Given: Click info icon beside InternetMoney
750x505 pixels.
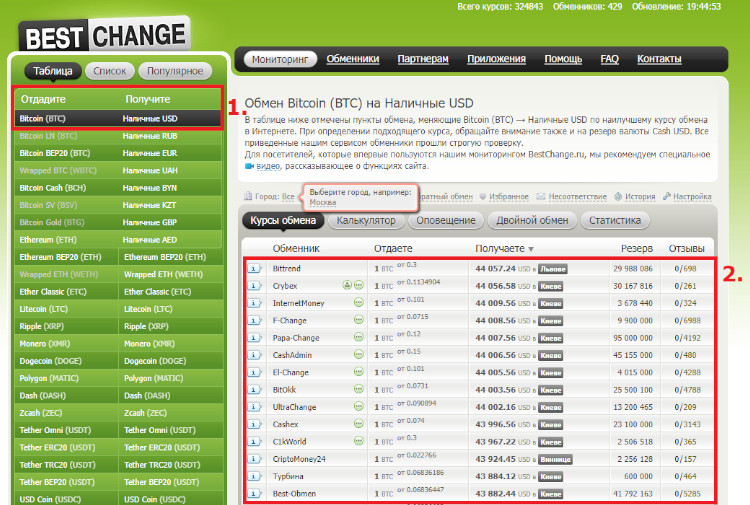Looking at the screenshot, I should pyautogui.click(x=254, y=303).
